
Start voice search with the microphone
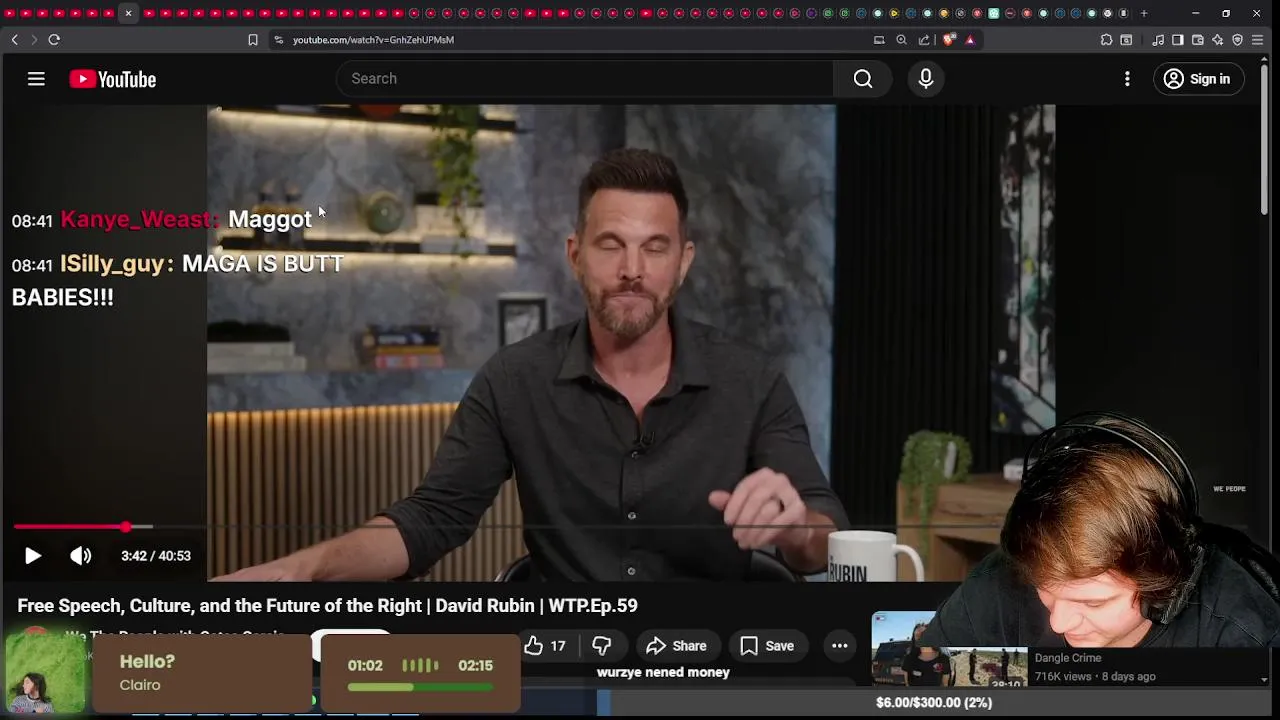coord(926,79)
